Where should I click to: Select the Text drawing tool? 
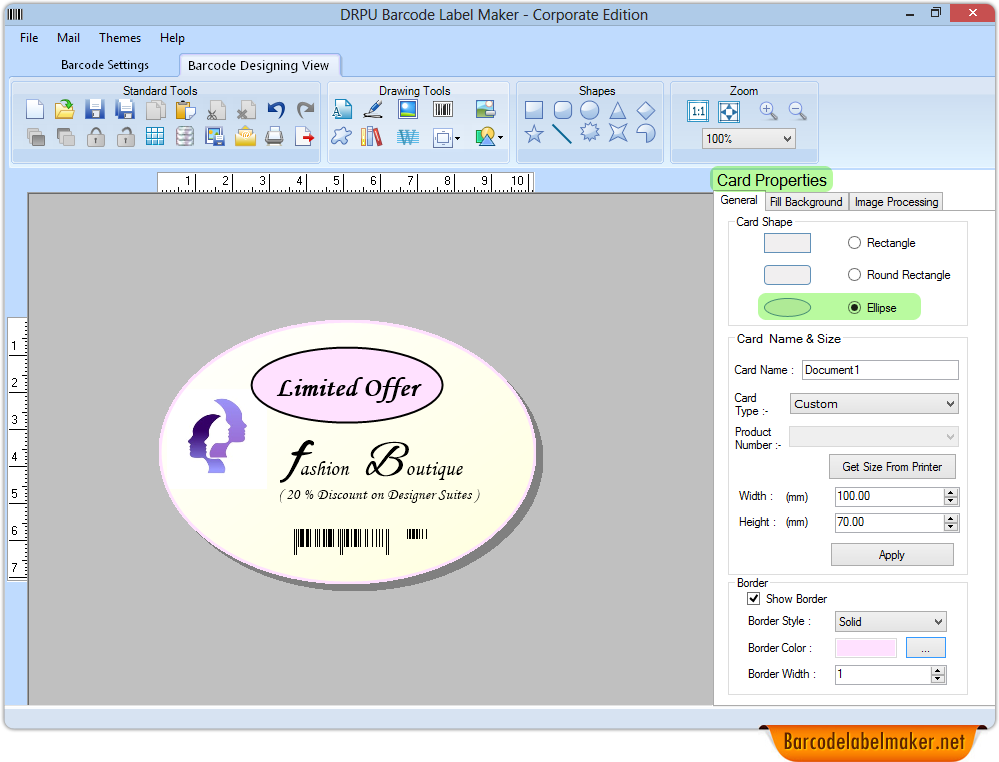pyautogui.click(x=342, y=110)
